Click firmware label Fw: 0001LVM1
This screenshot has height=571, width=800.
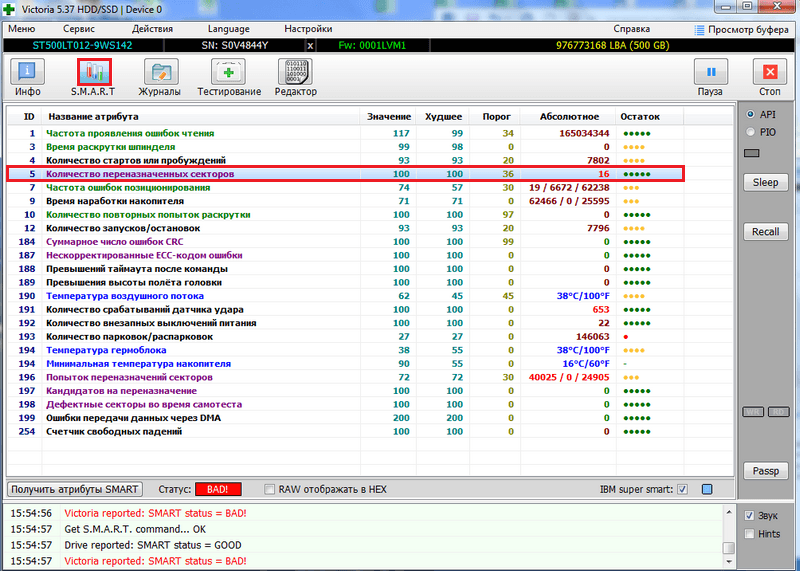coord(372,45)
